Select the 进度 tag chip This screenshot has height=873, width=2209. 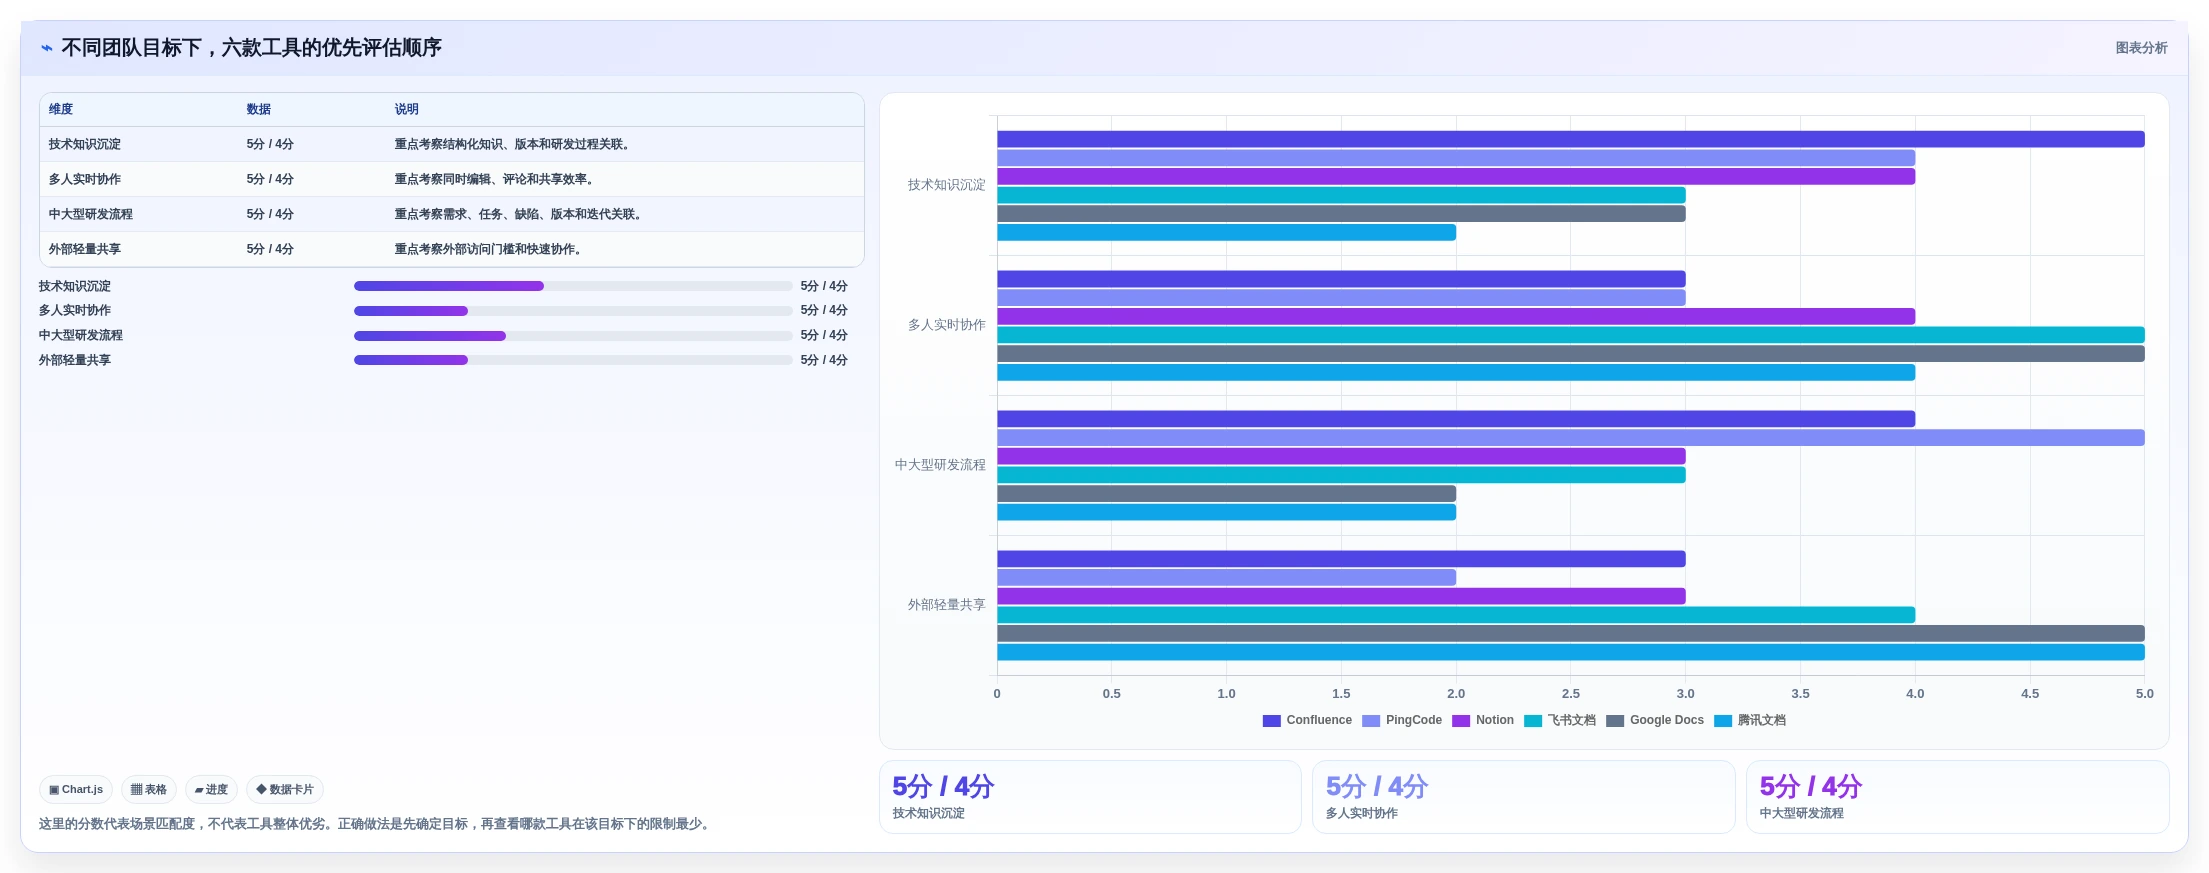[x=211, y=789]
